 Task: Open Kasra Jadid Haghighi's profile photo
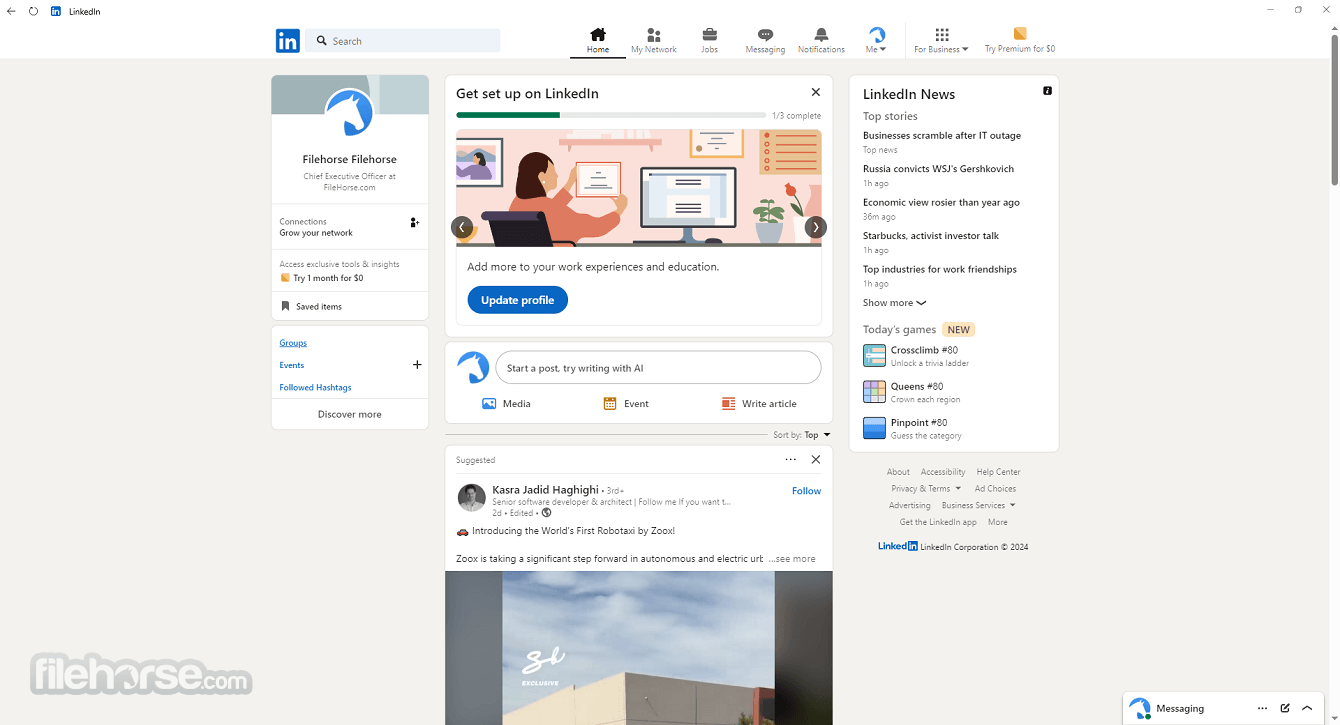tap(472, 497)
